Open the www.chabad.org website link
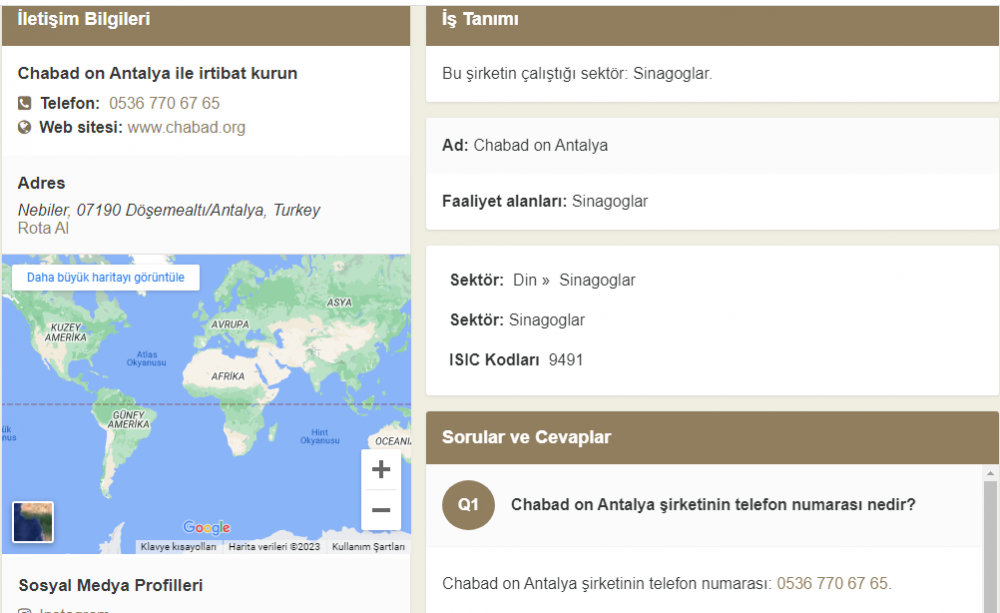This screenshot has height=613, width=1000. point(186,128)
